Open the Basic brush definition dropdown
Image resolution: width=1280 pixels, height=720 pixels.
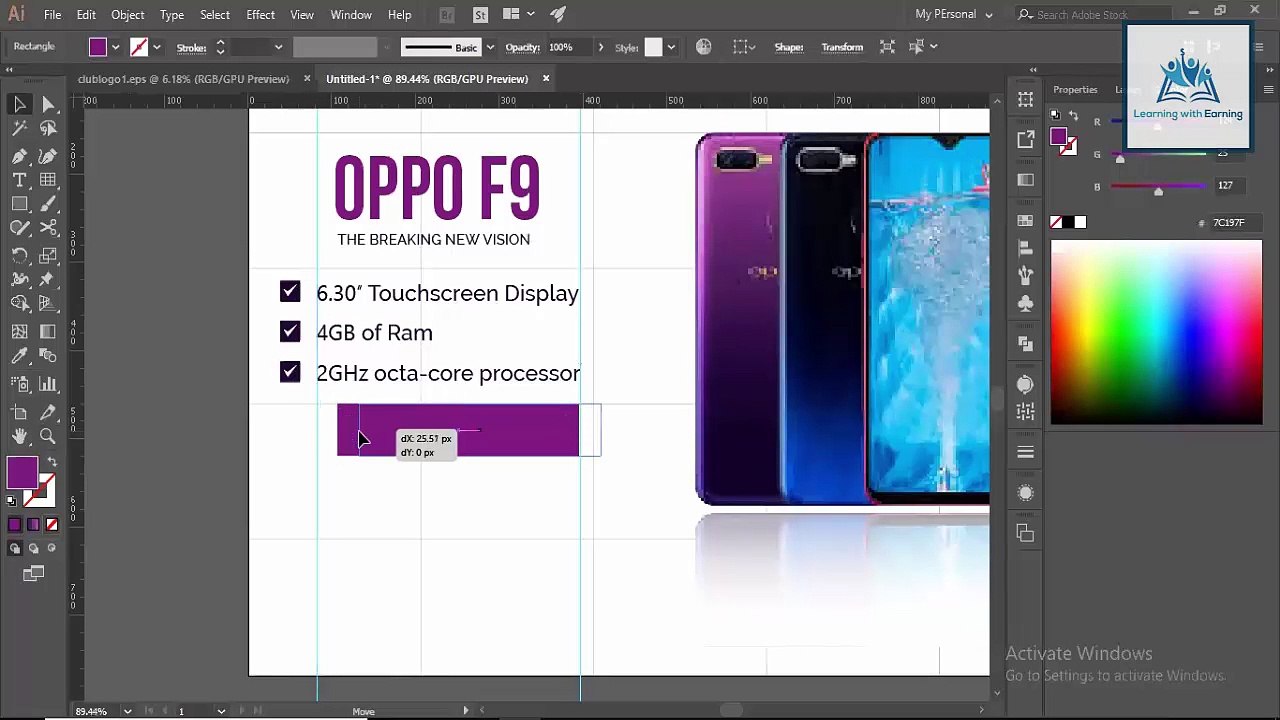[490, 47]
